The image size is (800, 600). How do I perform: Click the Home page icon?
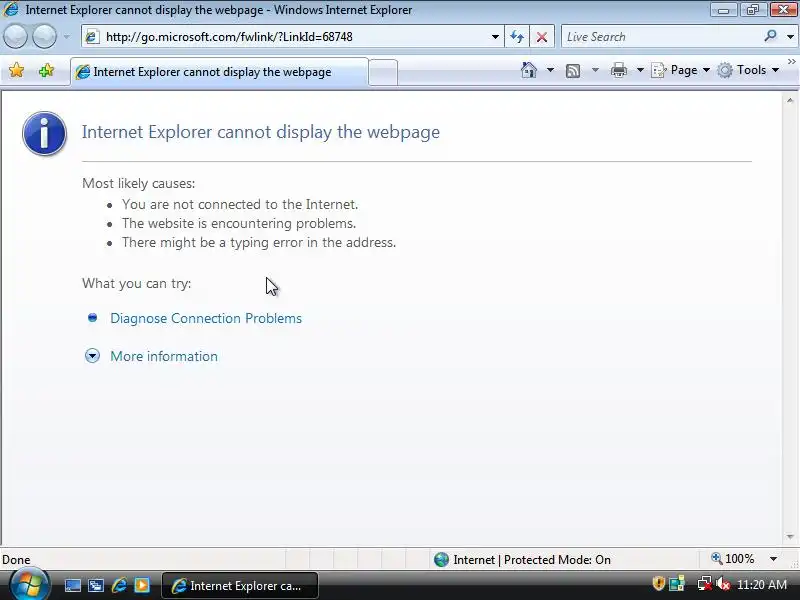(x=529, y=70)
